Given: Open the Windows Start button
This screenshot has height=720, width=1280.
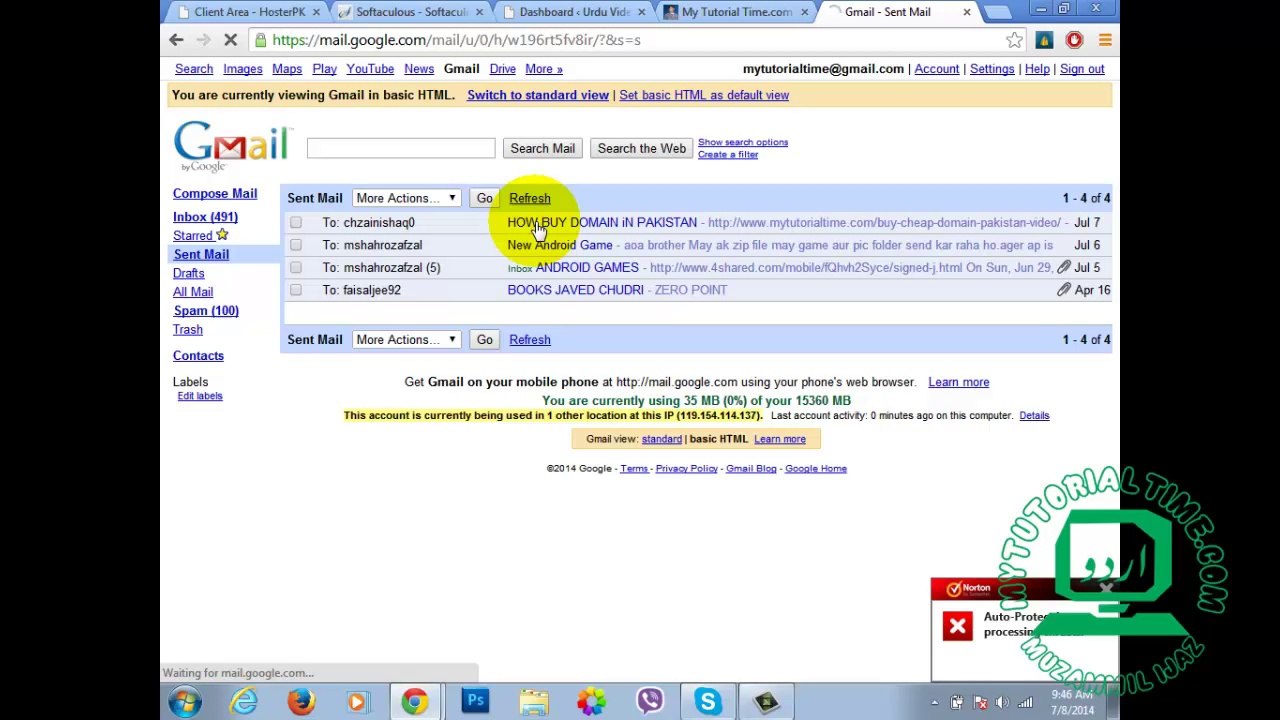Looking at the screenshot, I should point(185,701).
